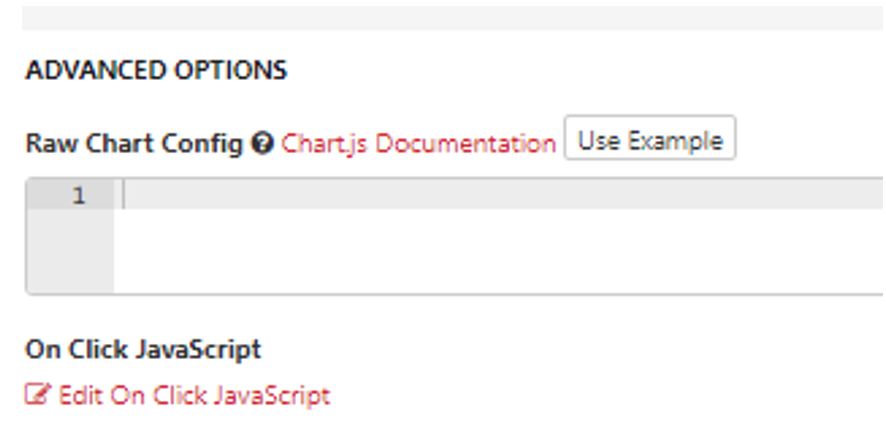886x430 pixels.
Task: Click the help question mark icon
Action: pos(263,144)
